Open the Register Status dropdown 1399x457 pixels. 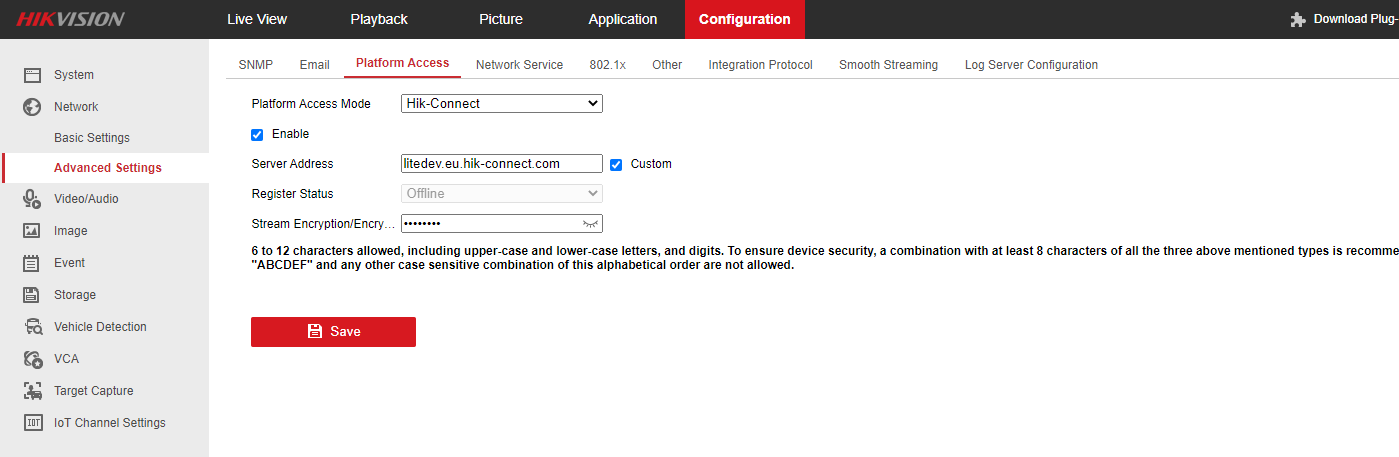pyautogui.click(x=501, y=194)
